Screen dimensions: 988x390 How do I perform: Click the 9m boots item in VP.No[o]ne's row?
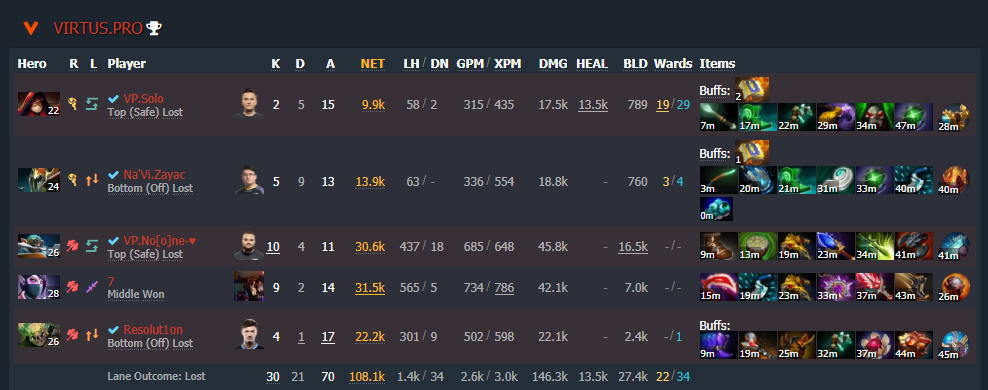718,246
